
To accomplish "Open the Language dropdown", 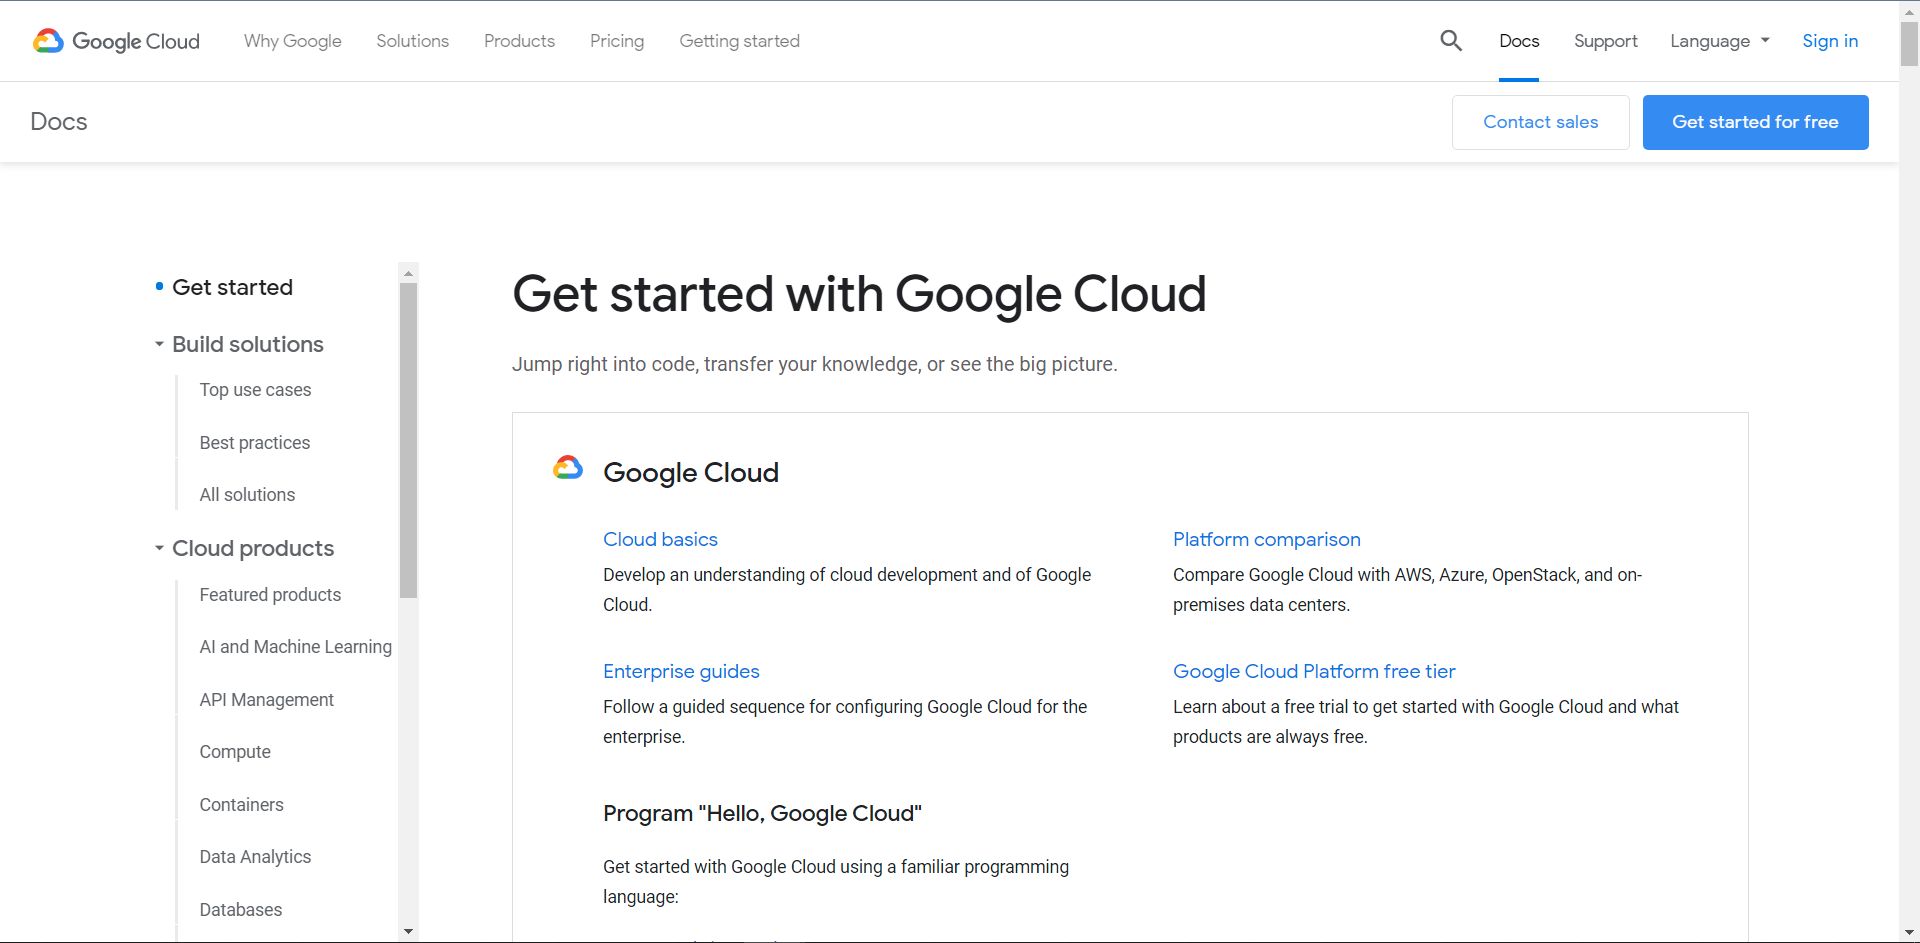I will click(1720, 41).
